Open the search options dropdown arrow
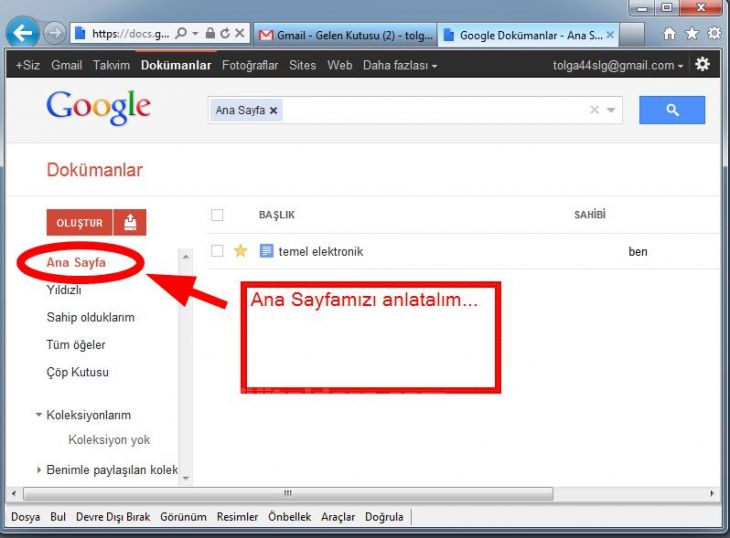 point(611,110)
